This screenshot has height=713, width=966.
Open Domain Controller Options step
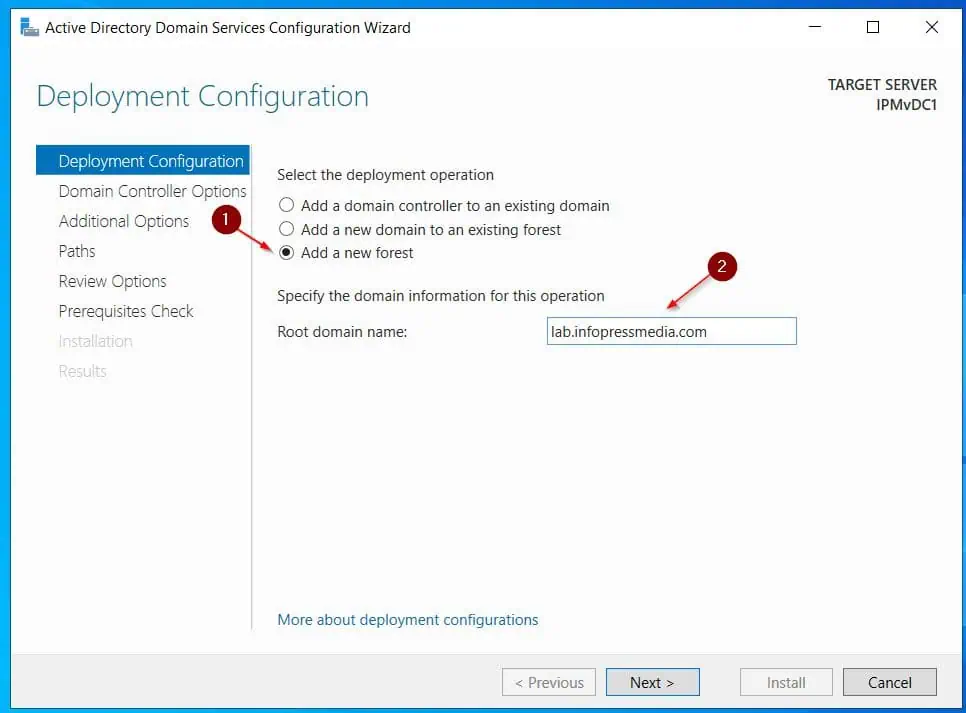pyautogui.click(x=152, y=191)
